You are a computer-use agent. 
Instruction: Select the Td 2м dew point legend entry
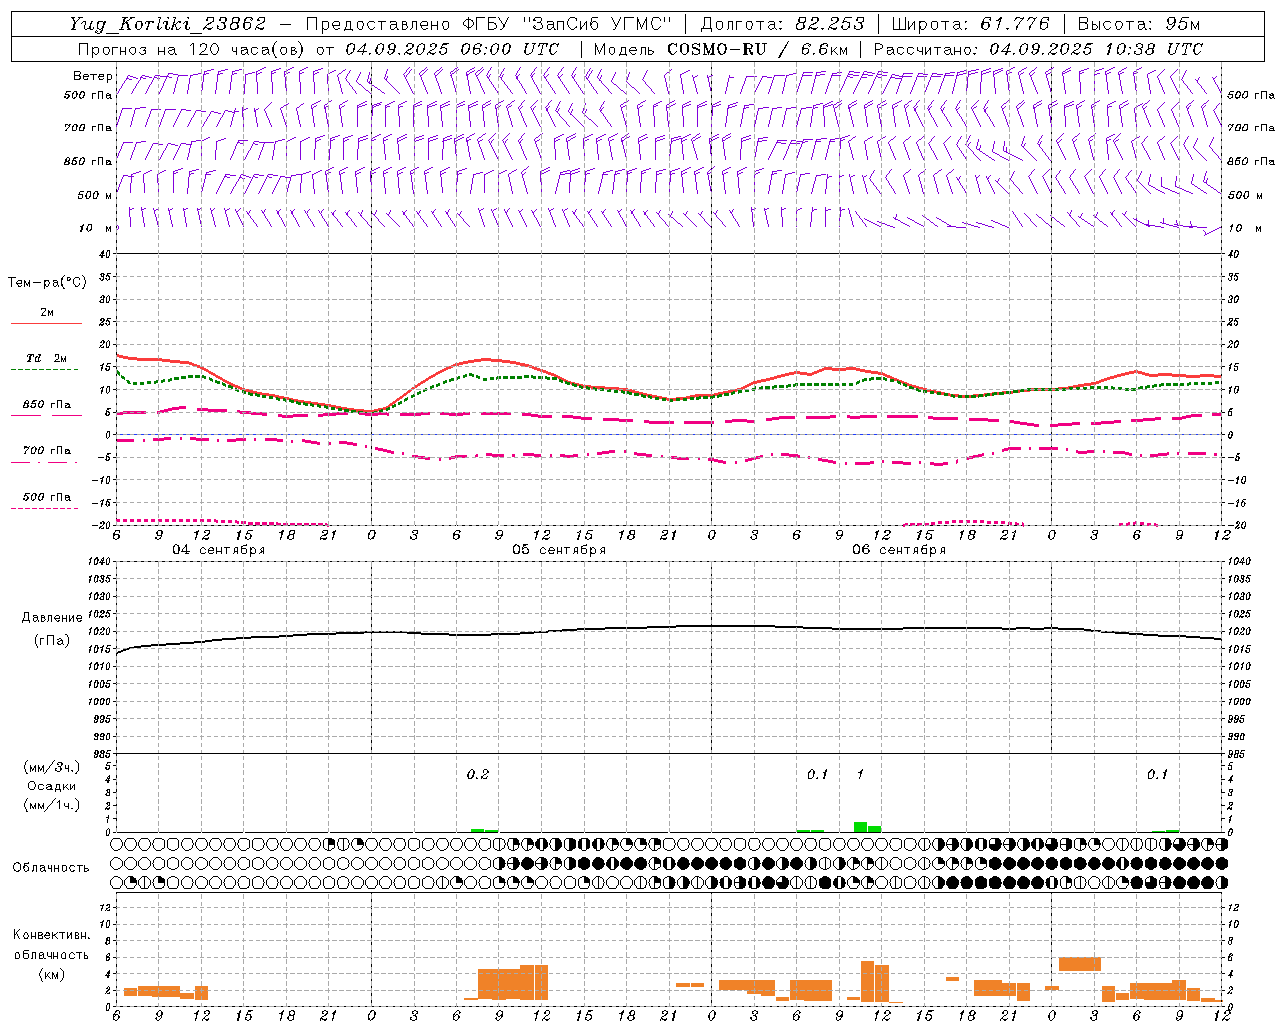47,358
